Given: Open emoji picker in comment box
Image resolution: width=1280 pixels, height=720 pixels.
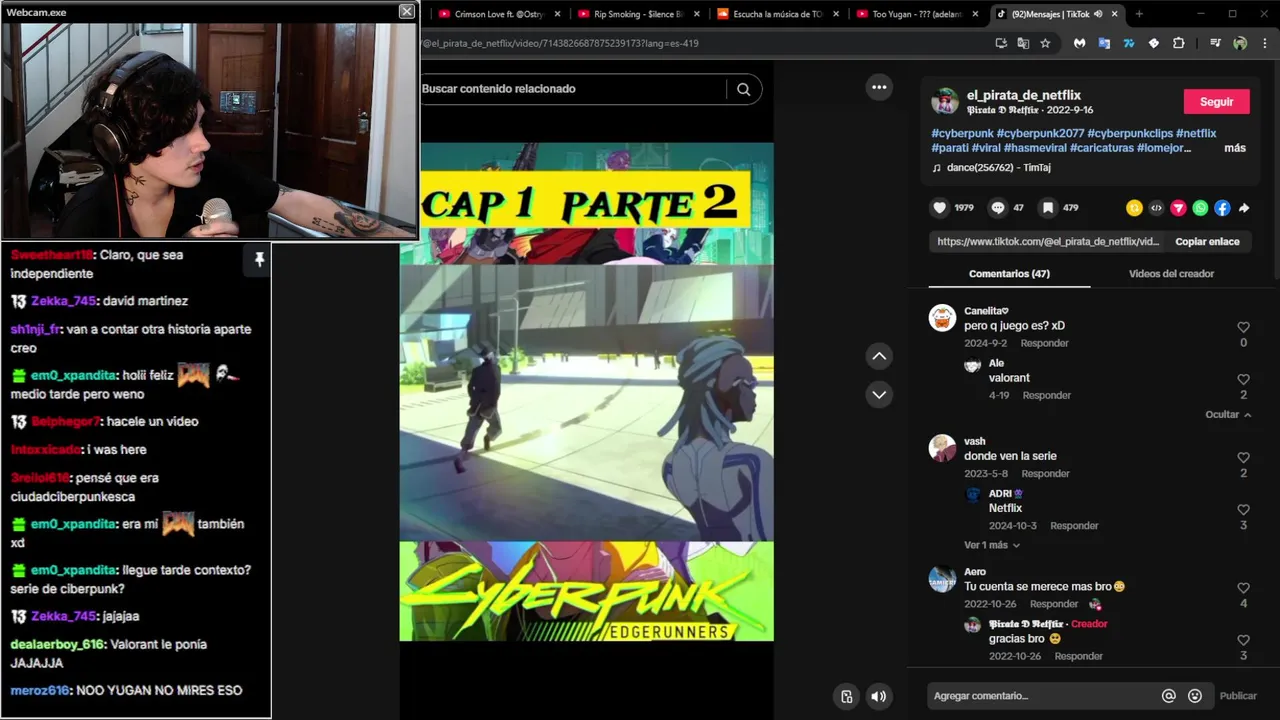Looking at the screenshot, I should (x=1195, y=696).
